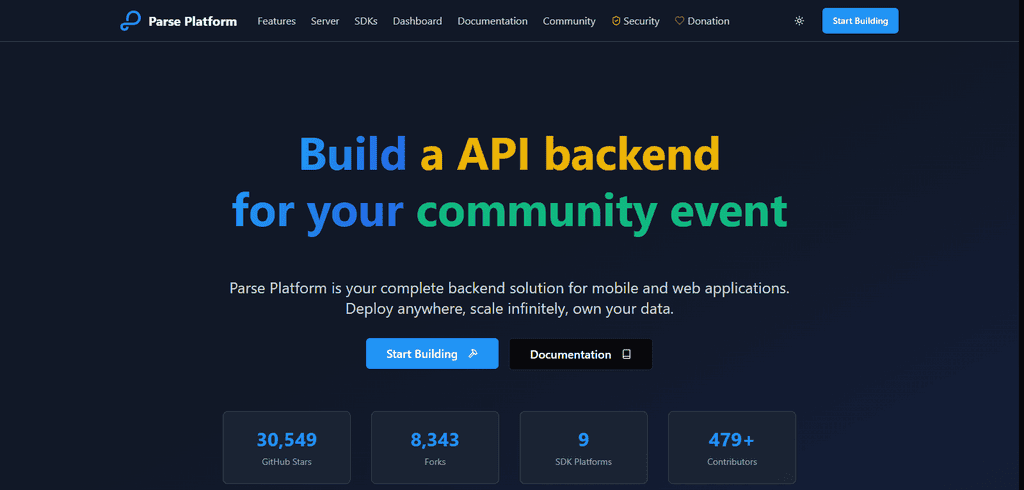Click the headline words 'a API backend'

point(569,154)
